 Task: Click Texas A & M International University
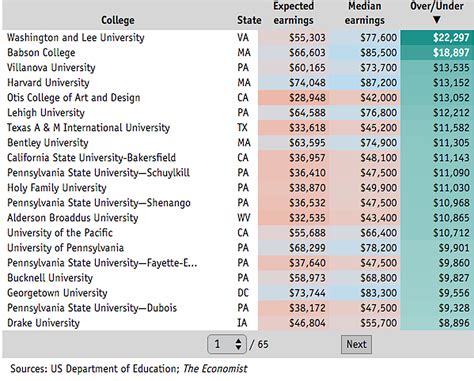(88, 127)
